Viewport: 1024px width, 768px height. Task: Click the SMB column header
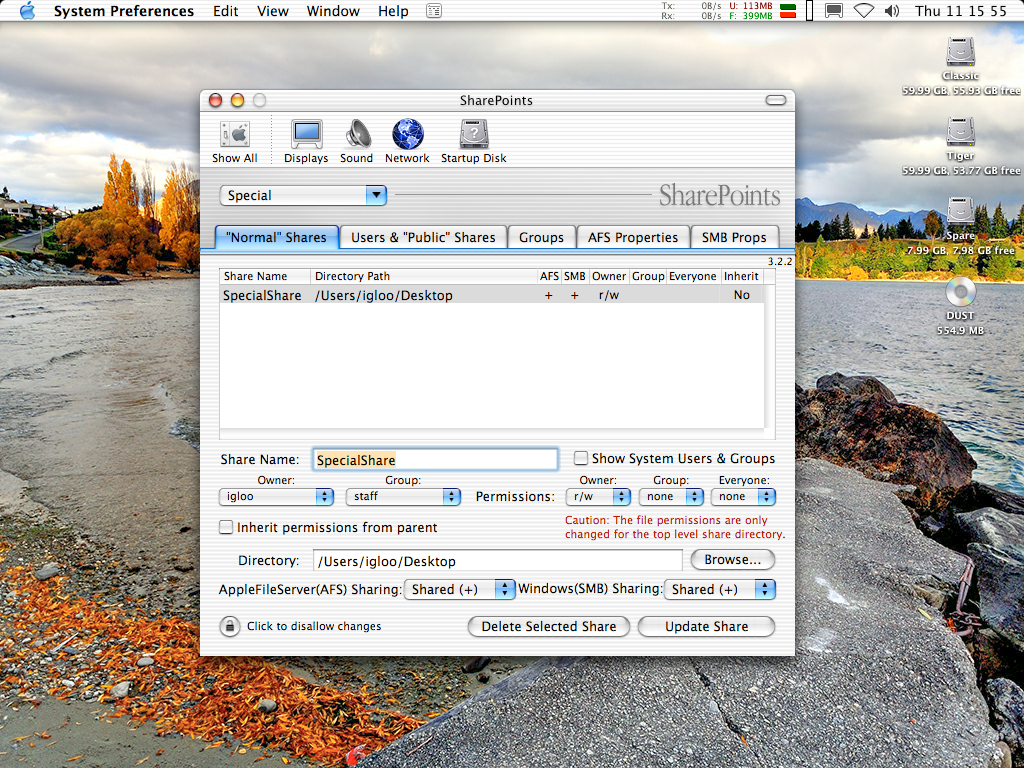(575, 276)
